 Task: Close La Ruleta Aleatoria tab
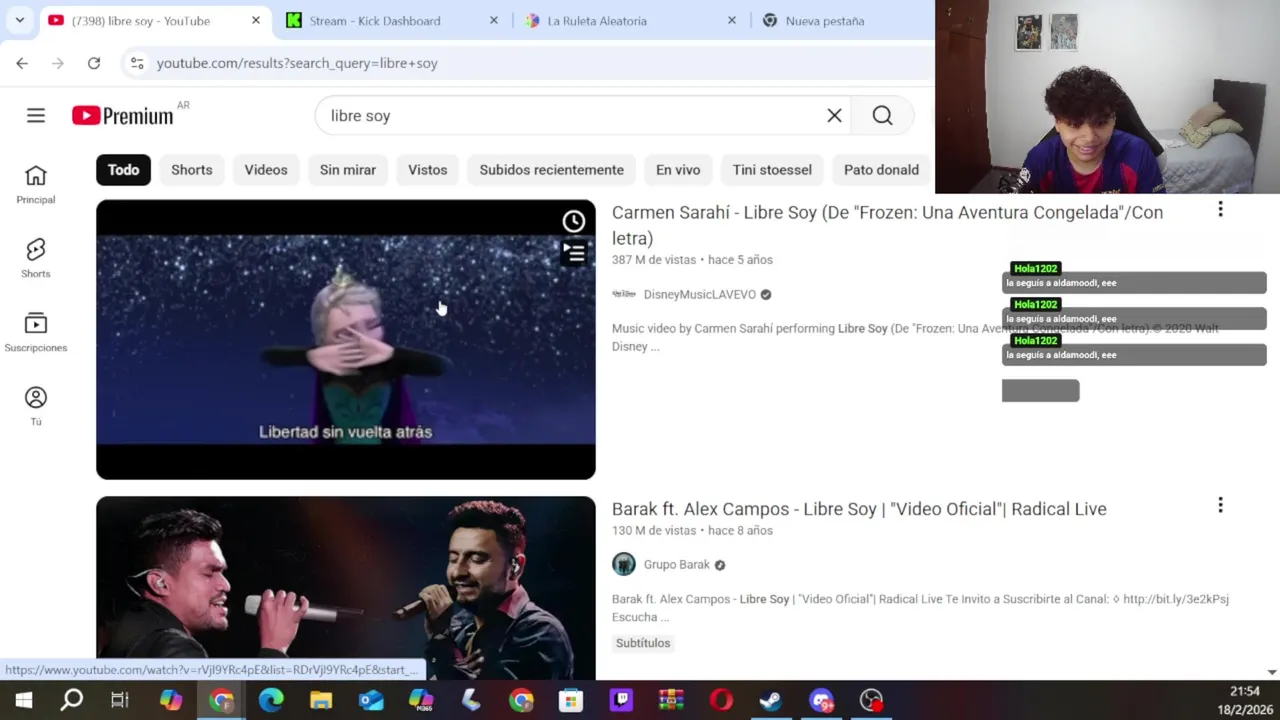(x=732, y=20)
